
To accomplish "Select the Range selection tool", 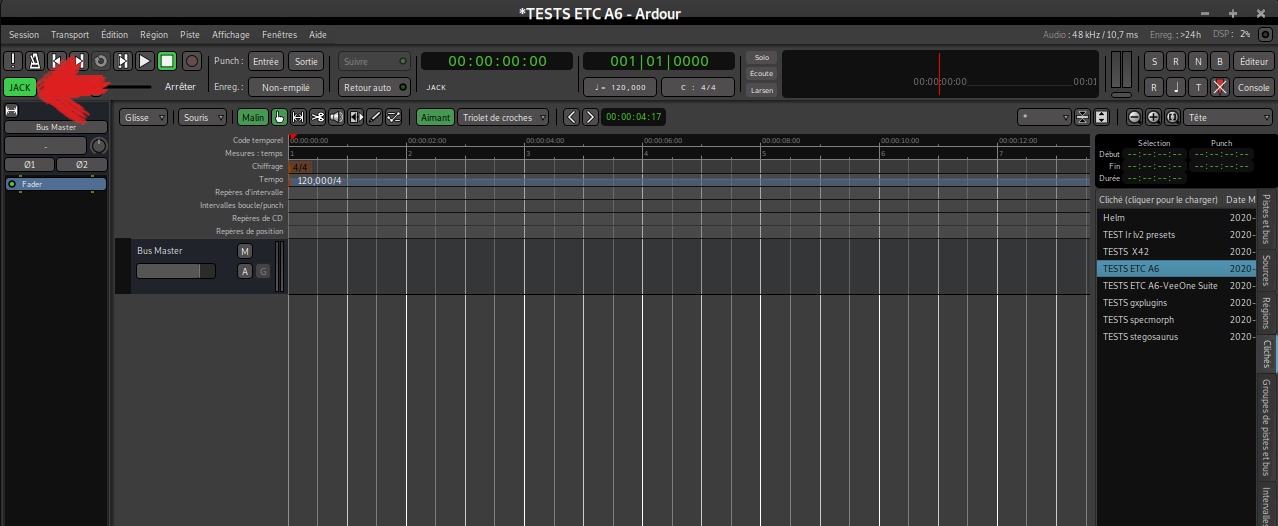I will pyautogui.click(x=298, y=117).
